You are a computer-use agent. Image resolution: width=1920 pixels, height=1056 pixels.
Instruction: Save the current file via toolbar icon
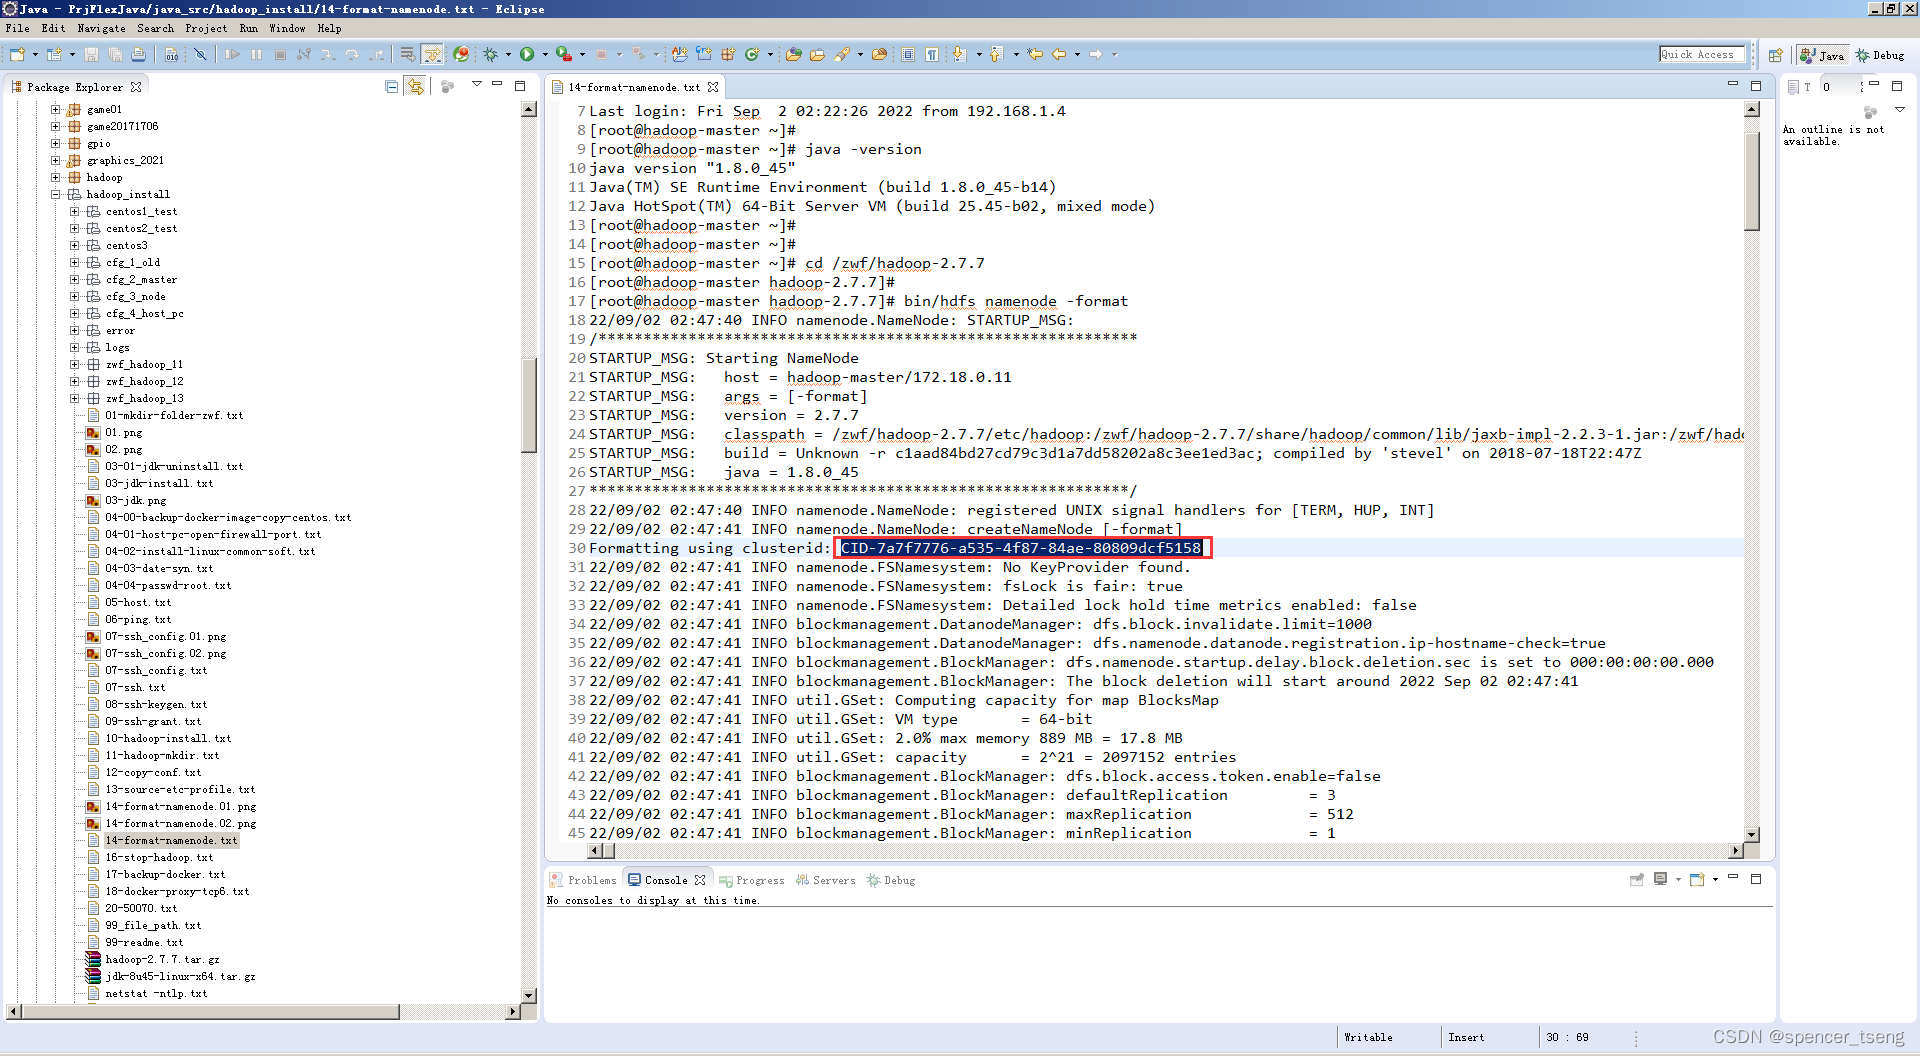pos(93,55)
